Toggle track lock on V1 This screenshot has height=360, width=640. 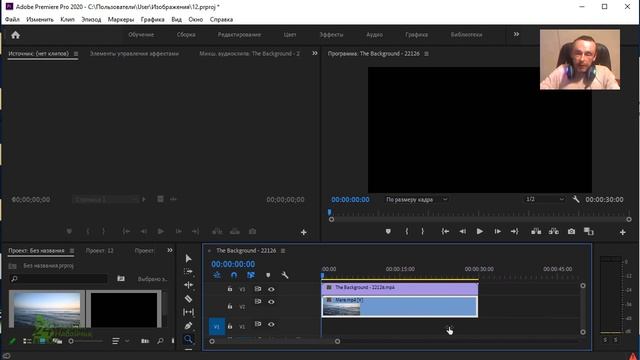(x=230, y=326)
